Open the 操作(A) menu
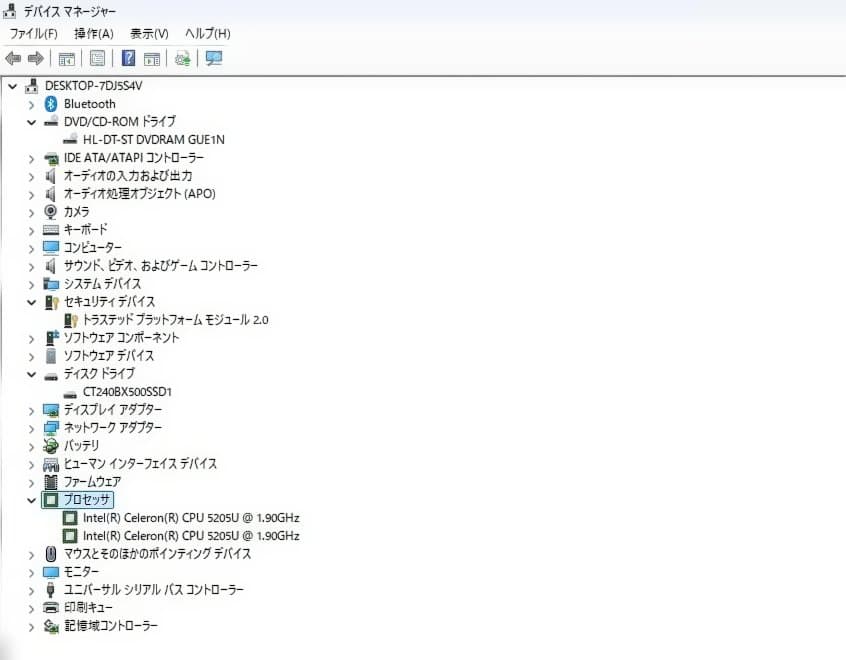Viewport: 846px width, 660px height. 94,33
